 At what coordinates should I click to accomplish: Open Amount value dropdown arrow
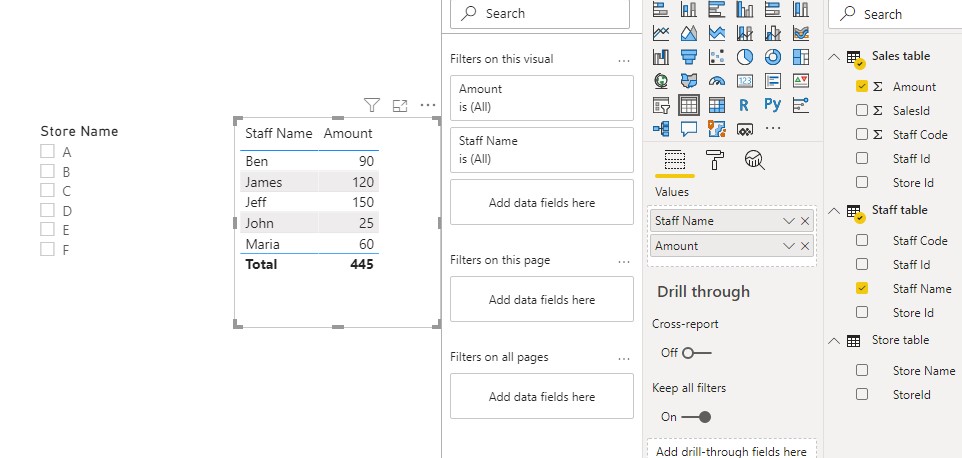click(x=788, y=246)
